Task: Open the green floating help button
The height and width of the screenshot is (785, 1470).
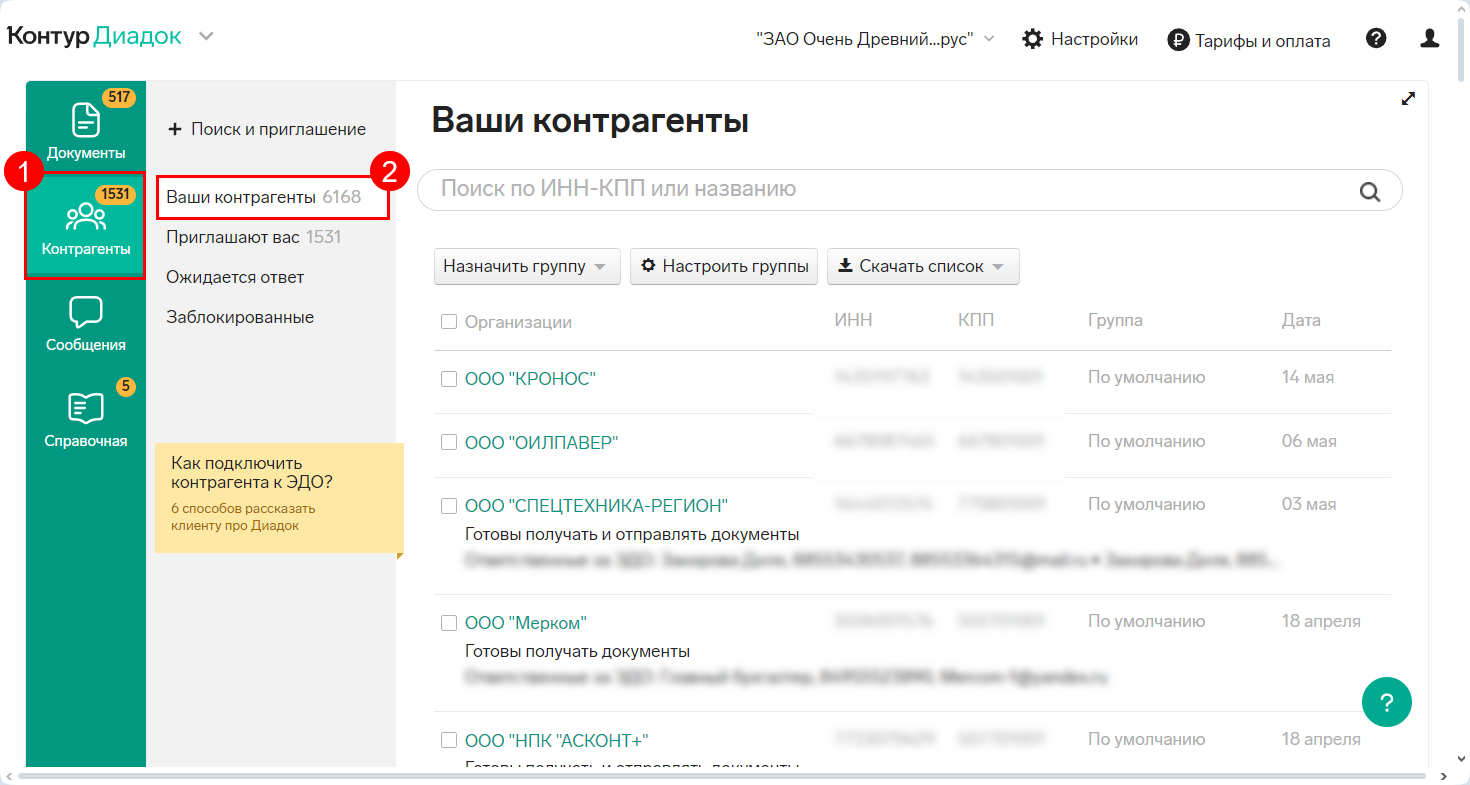Action: (x=1387, y=702)
